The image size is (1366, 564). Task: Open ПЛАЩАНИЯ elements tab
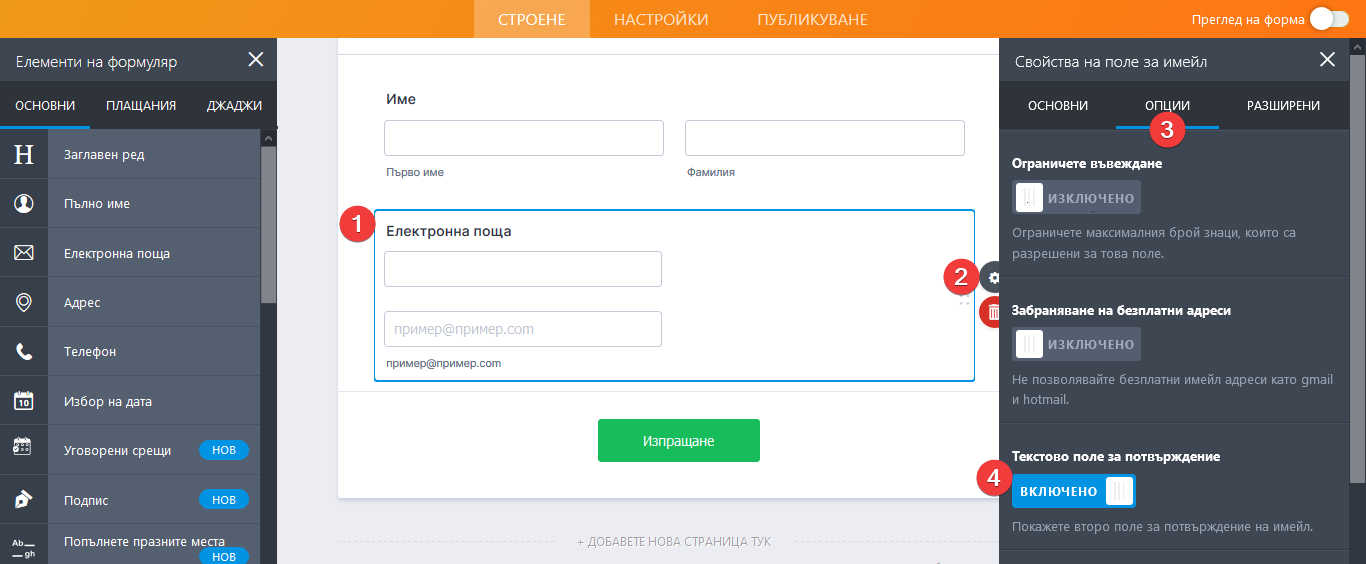click(141, 105)
